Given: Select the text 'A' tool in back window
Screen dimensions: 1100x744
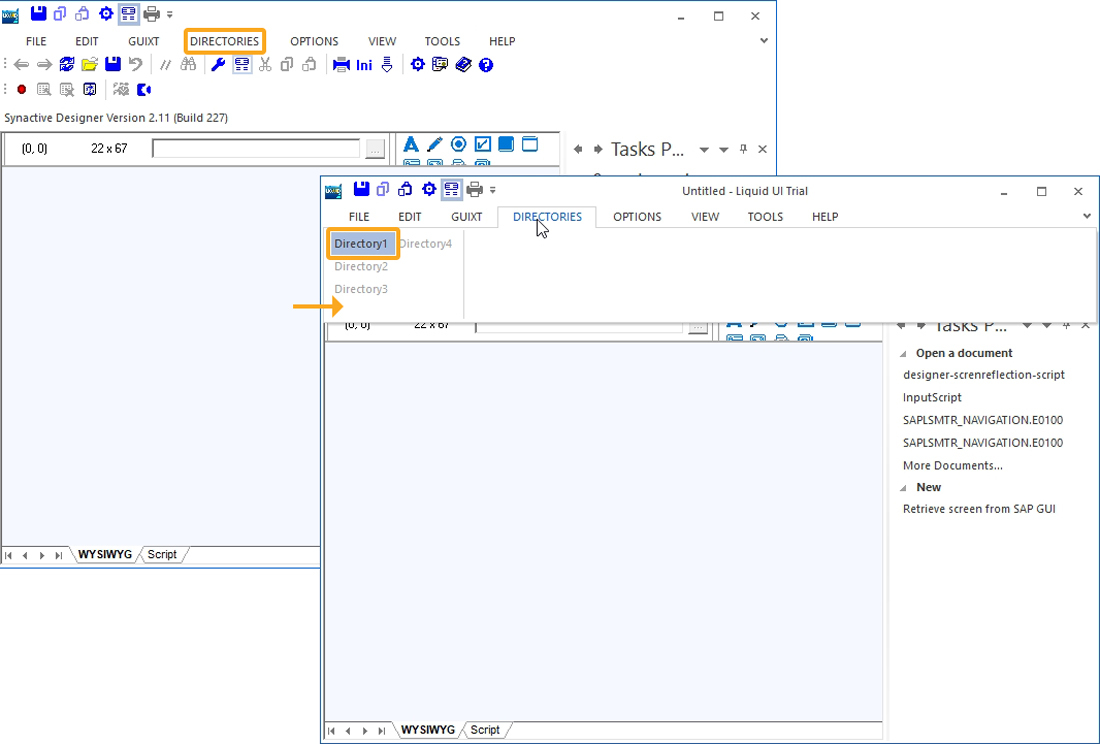Looking at the screenshot, I should point(410,145).
